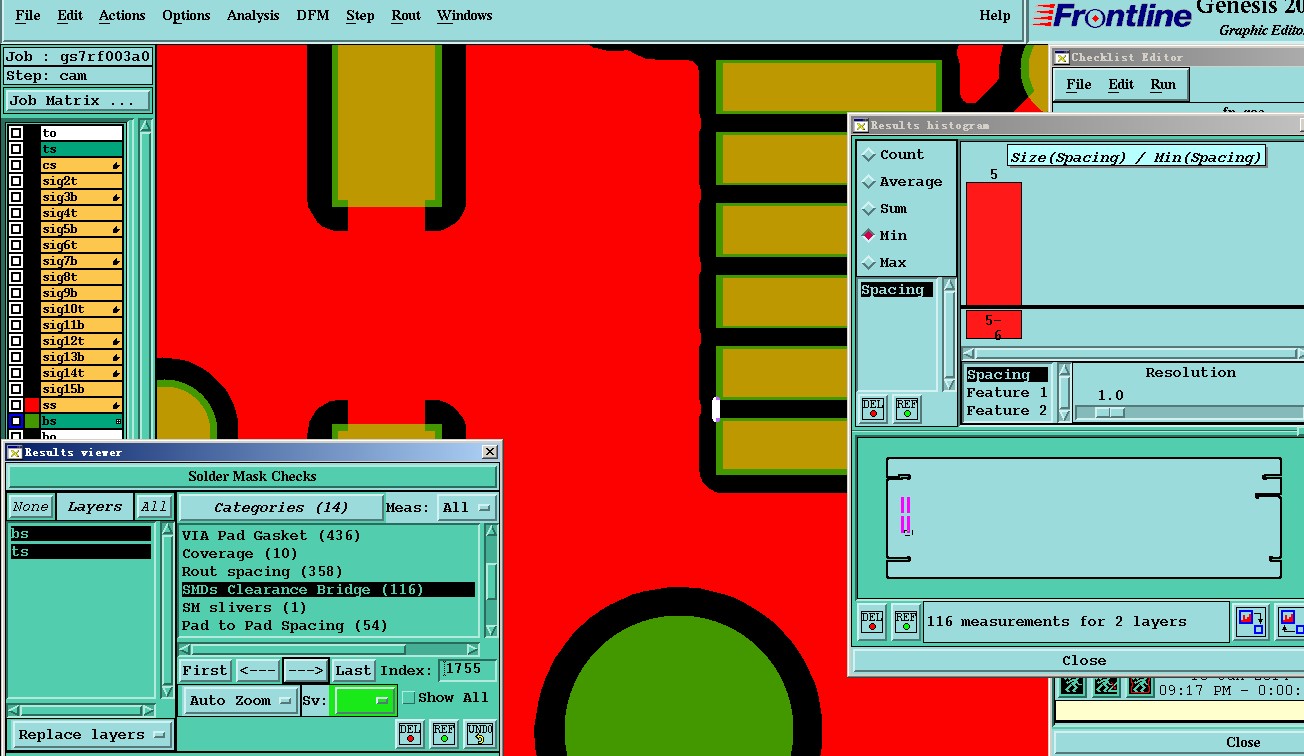Click the hand marker on layer ss
1304x756 pixels.
(116, 405)
